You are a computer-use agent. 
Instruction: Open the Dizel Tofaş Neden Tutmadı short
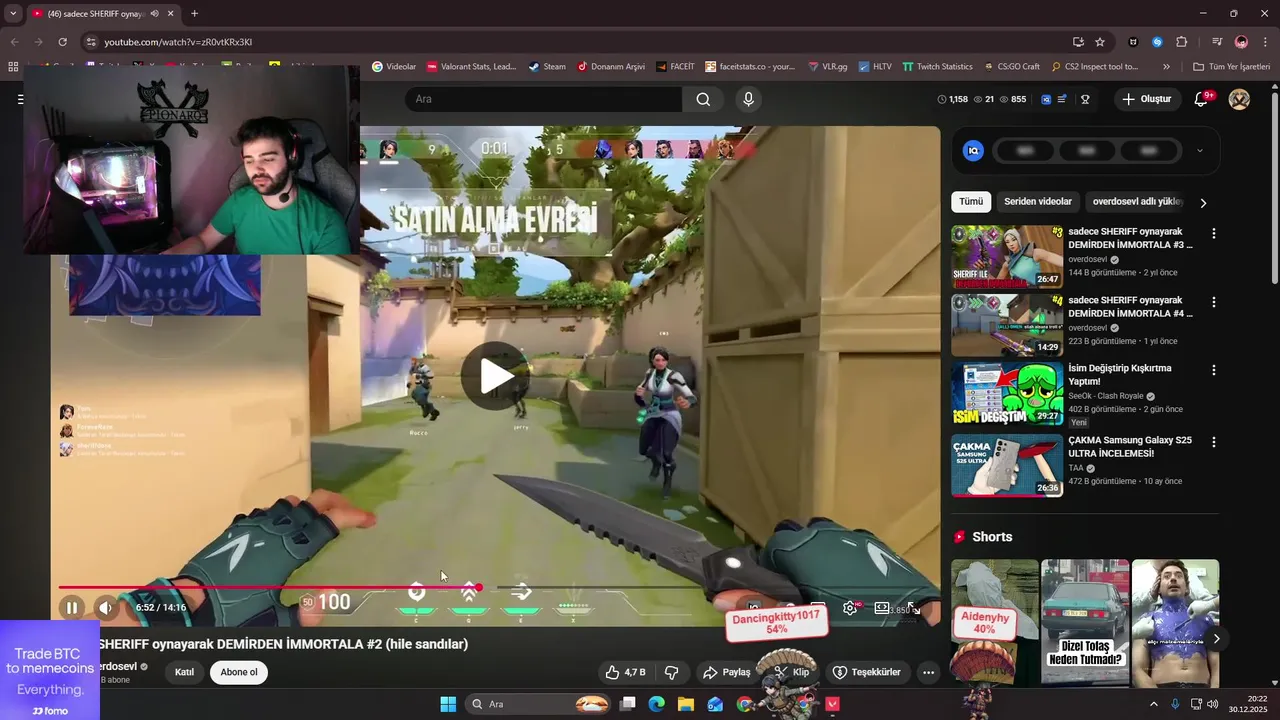[x=1085, y=623]
